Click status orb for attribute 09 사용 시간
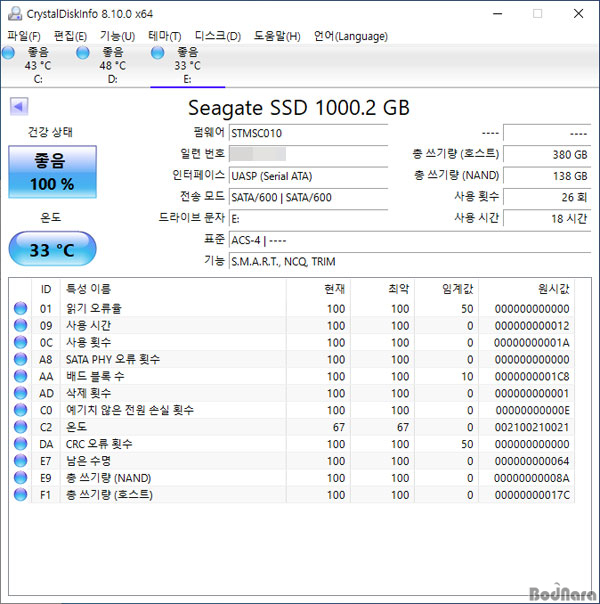 [x=20, y=325]
